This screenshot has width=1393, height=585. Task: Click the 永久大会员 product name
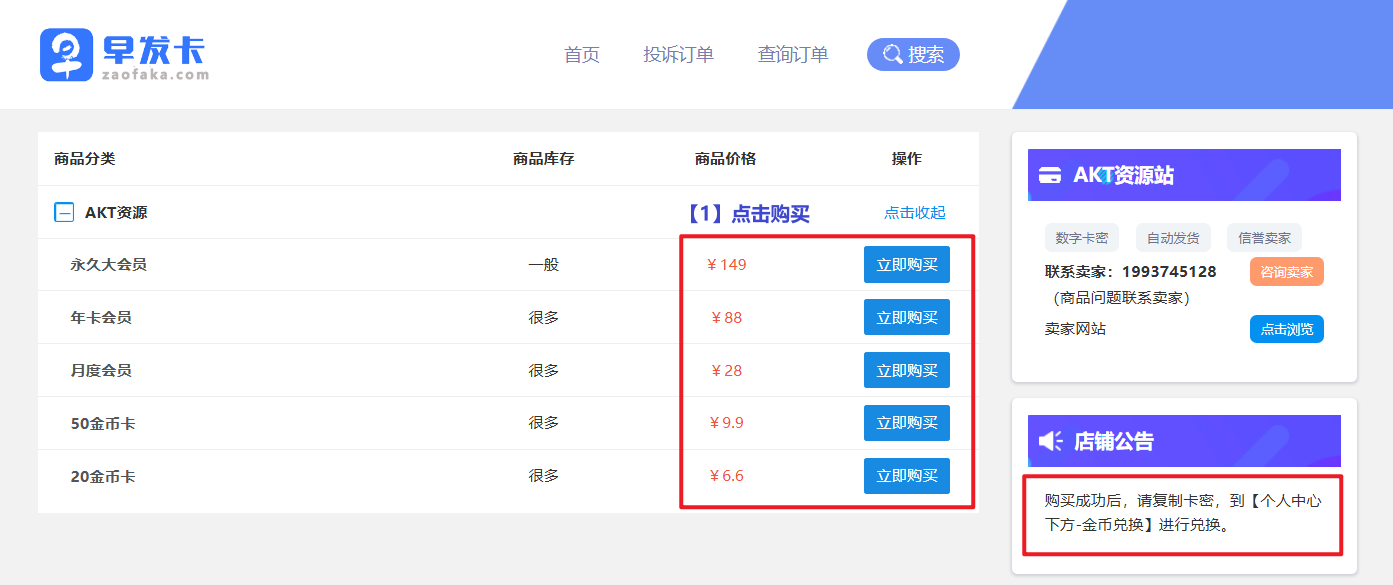click(x=108, y=265)
